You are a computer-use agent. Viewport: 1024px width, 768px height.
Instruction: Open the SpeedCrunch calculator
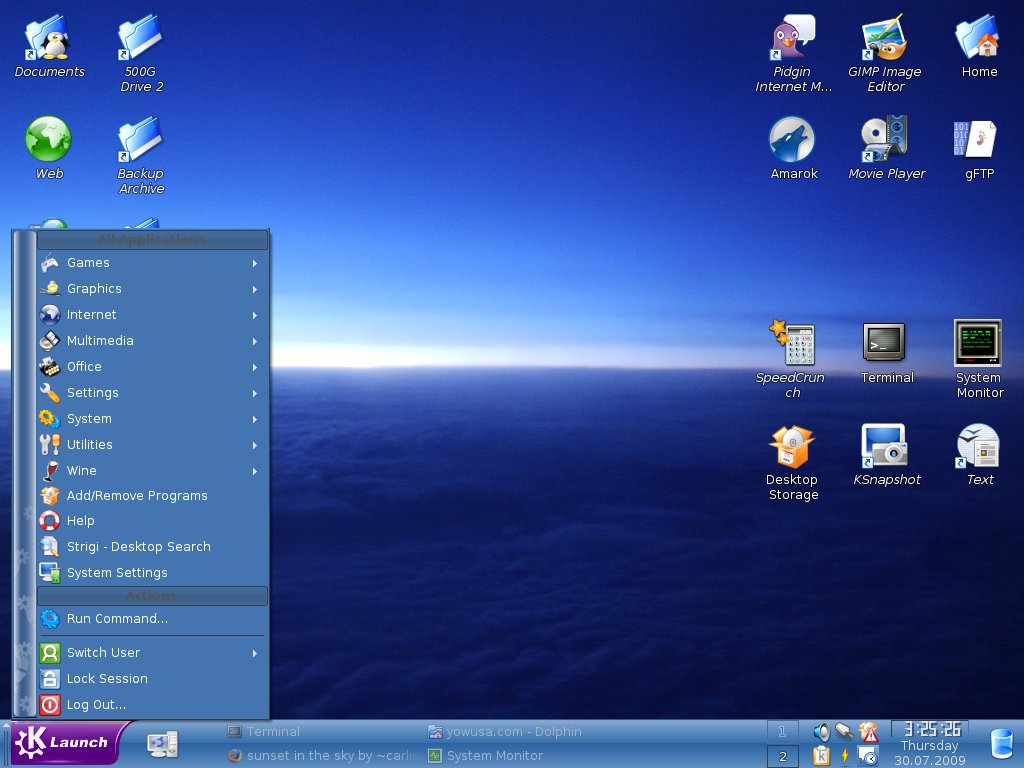pyautogui.click(x=791, y=345)
